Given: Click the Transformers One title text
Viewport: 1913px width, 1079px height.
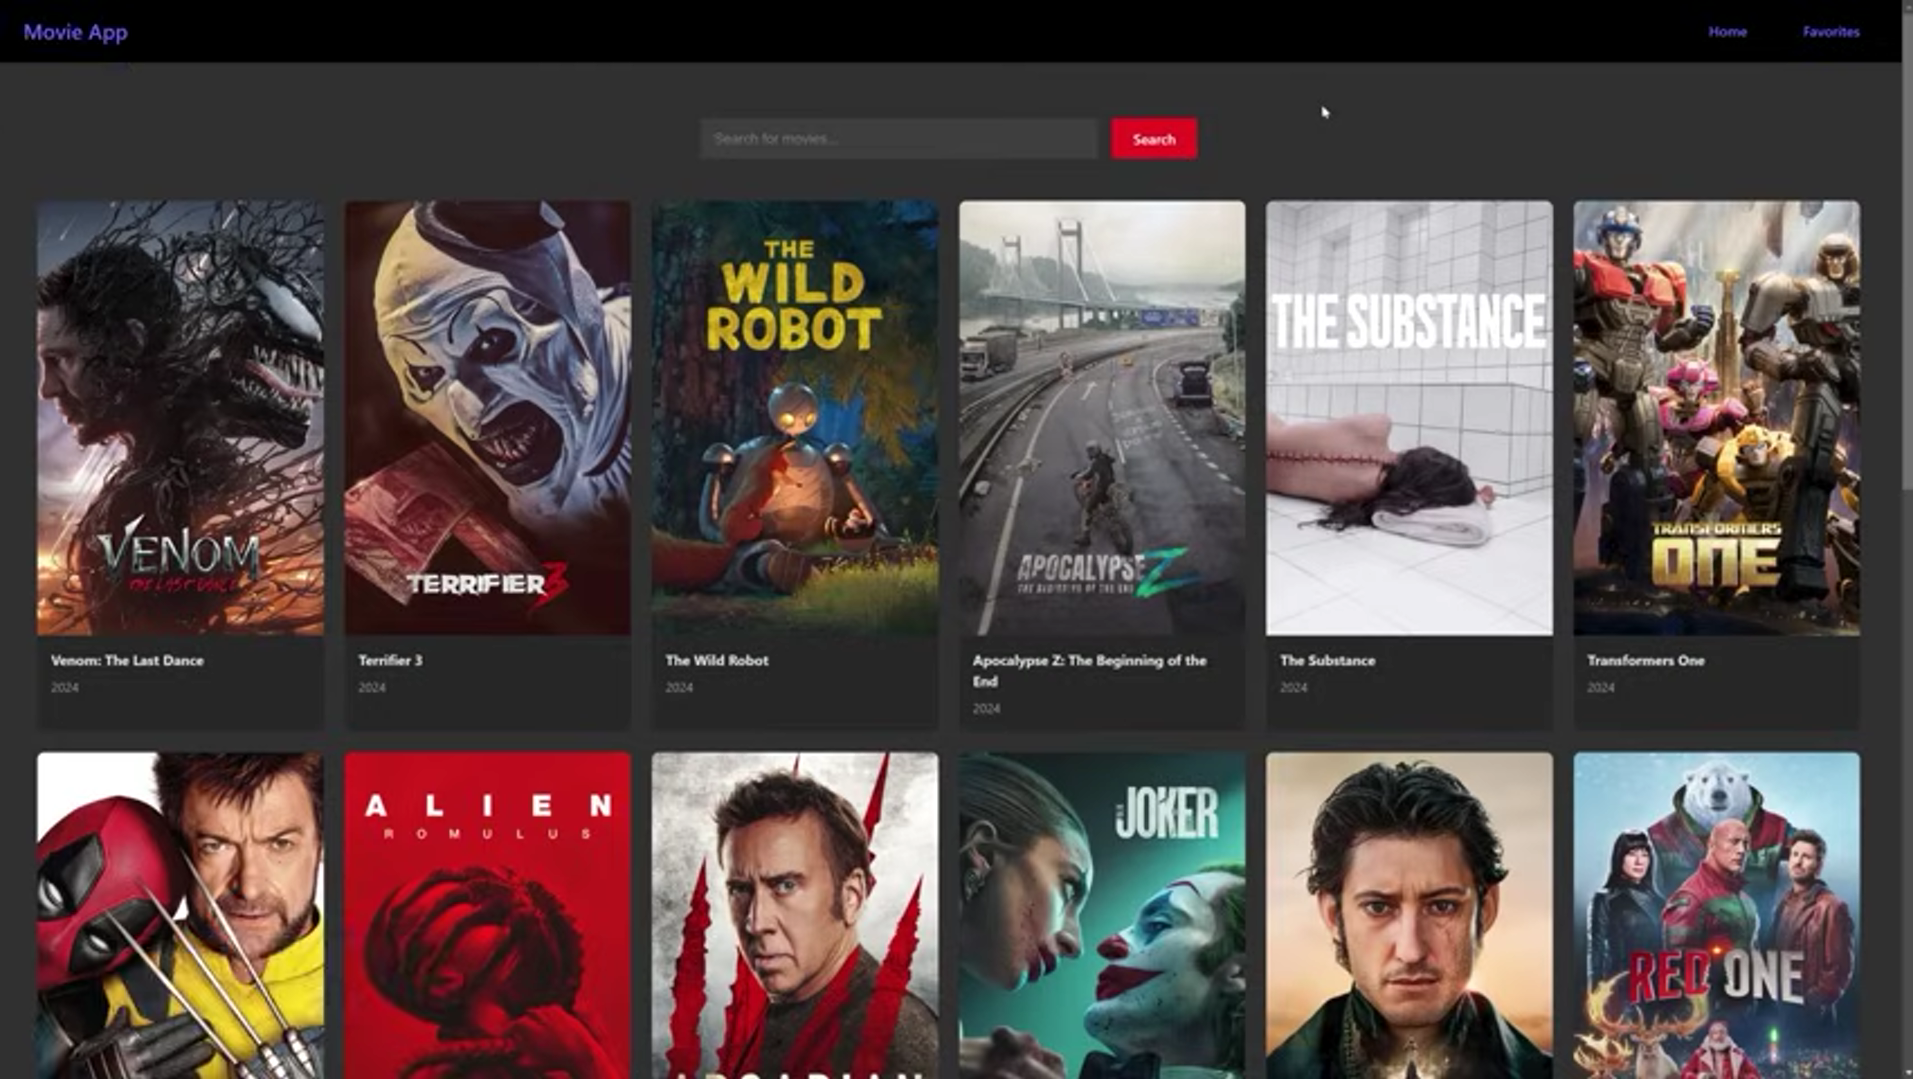Looking at the screenshot, I should 1645,660.
